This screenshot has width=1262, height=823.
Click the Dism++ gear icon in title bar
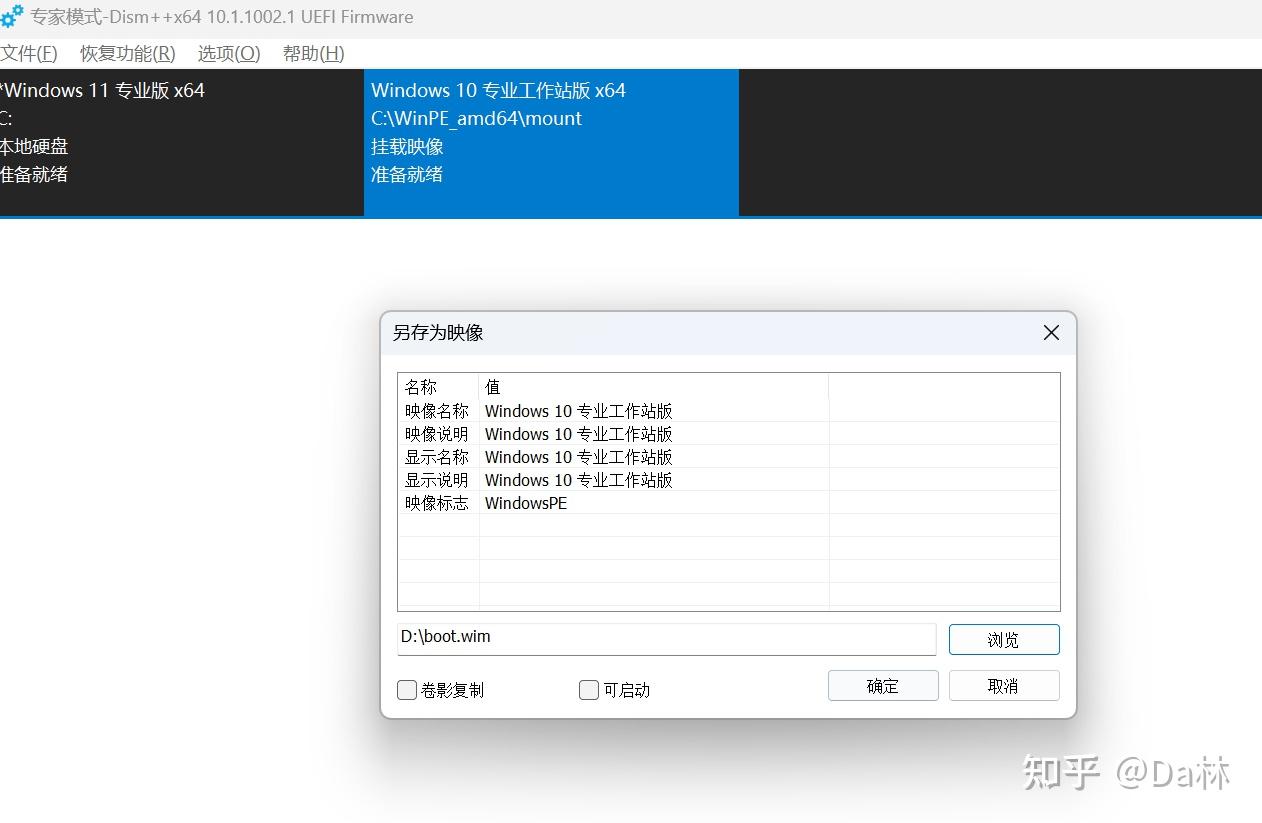tap(12, 17)
